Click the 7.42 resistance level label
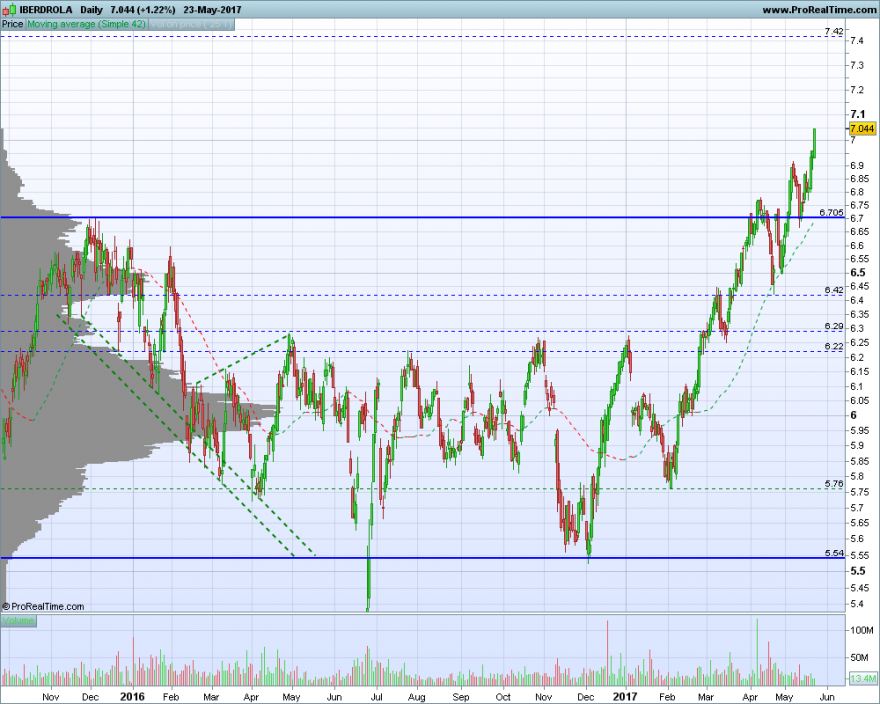880x704 pixels. 834,31
